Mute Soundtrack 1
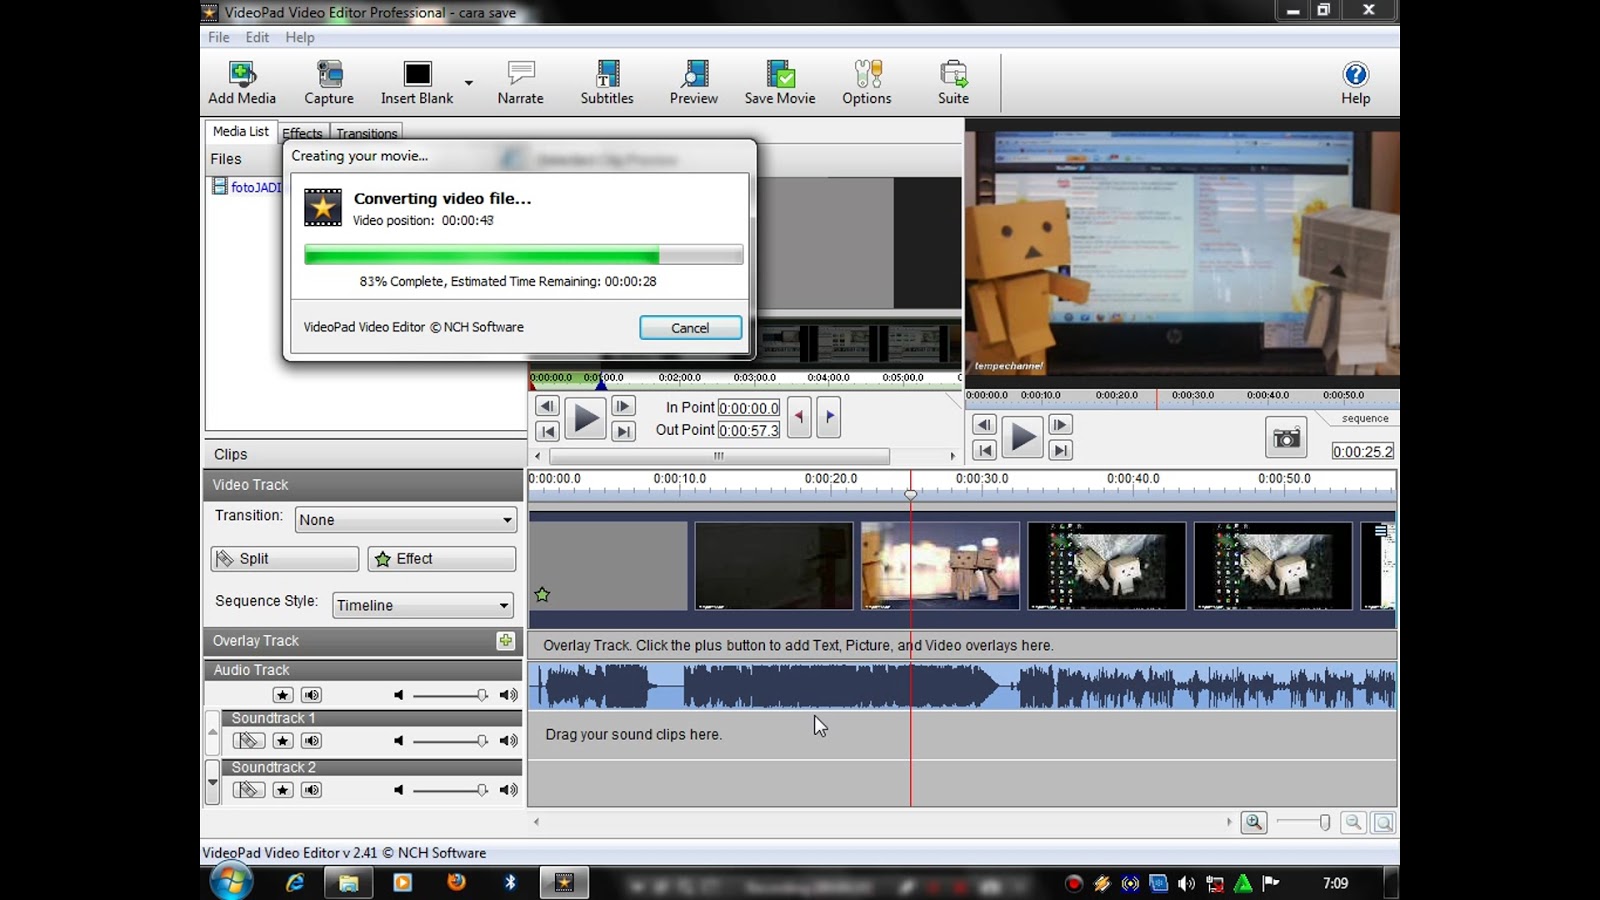 click(x=312, y=741)
